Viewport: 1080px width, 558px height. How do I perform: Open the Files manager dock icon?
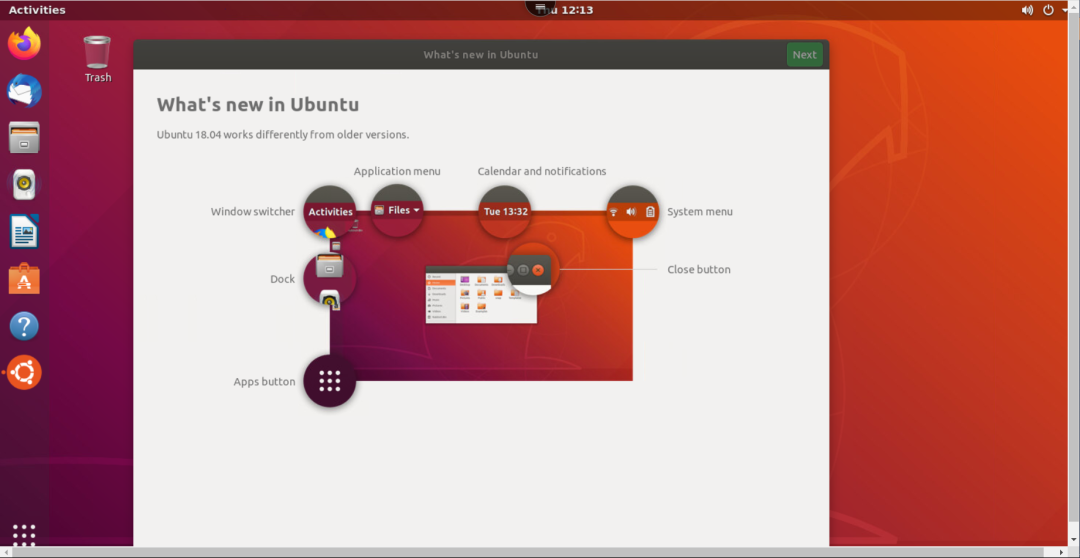24,137
